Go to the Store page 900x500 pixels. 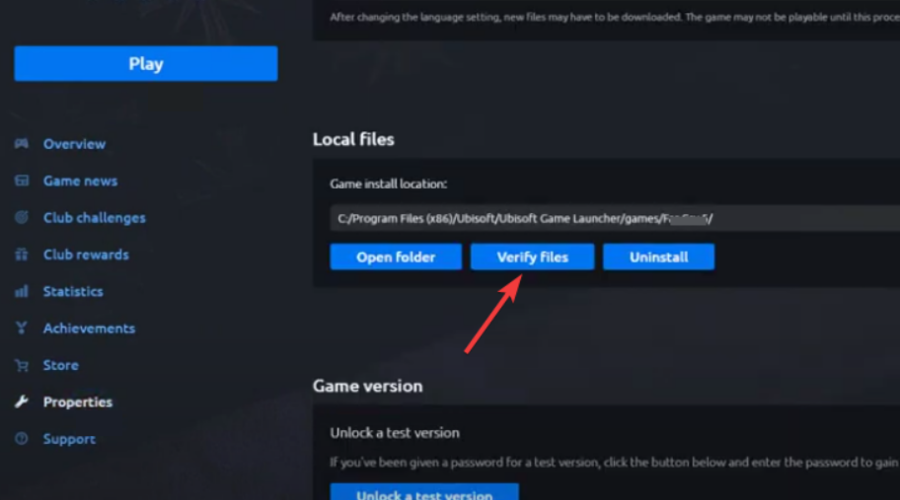60,365
